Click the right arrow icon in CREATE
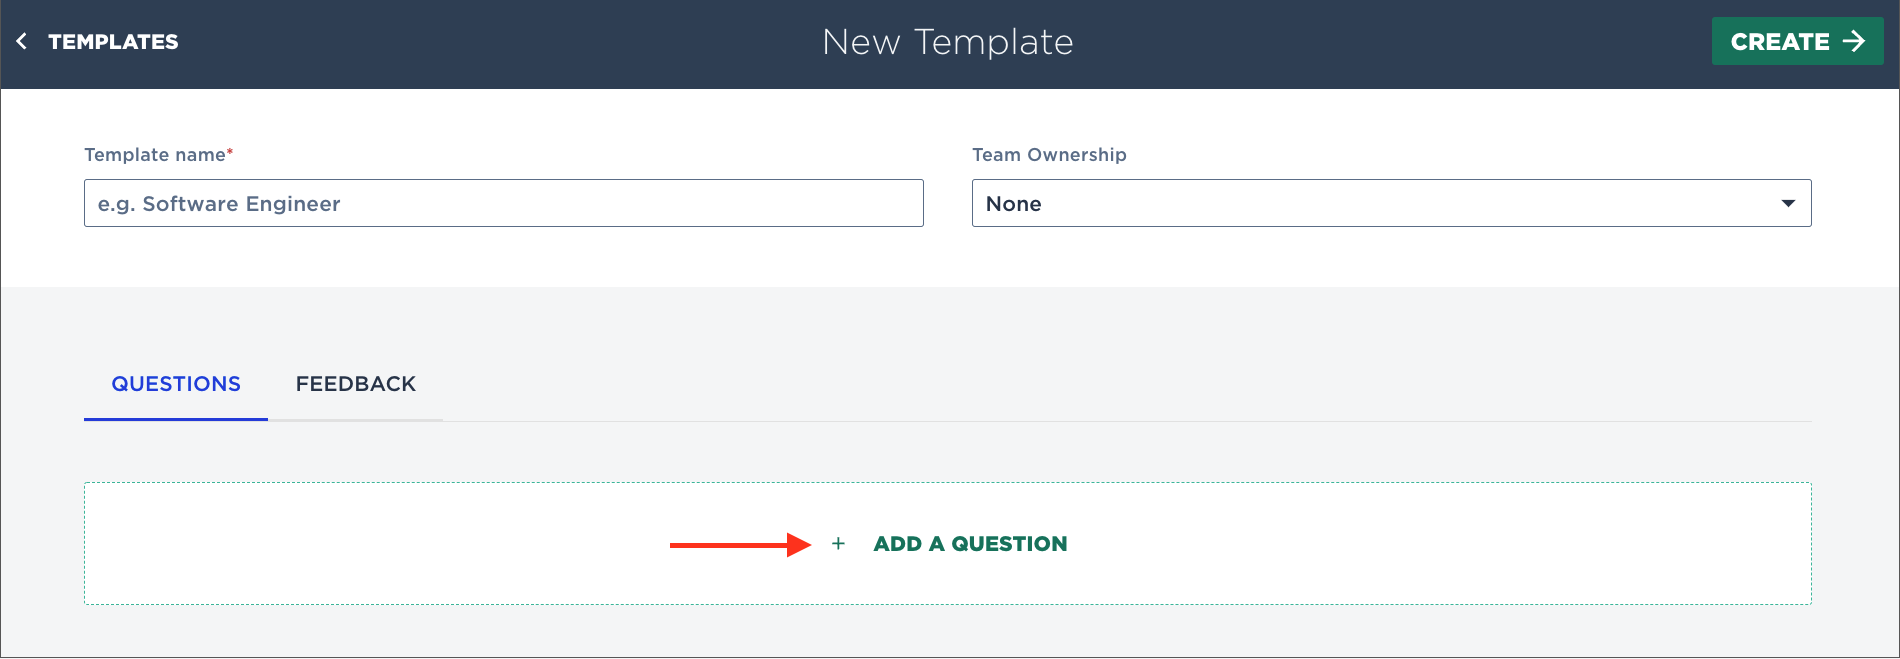Image resolution: width=1900 pixels, height=659 pixels. click(1854, 41)
